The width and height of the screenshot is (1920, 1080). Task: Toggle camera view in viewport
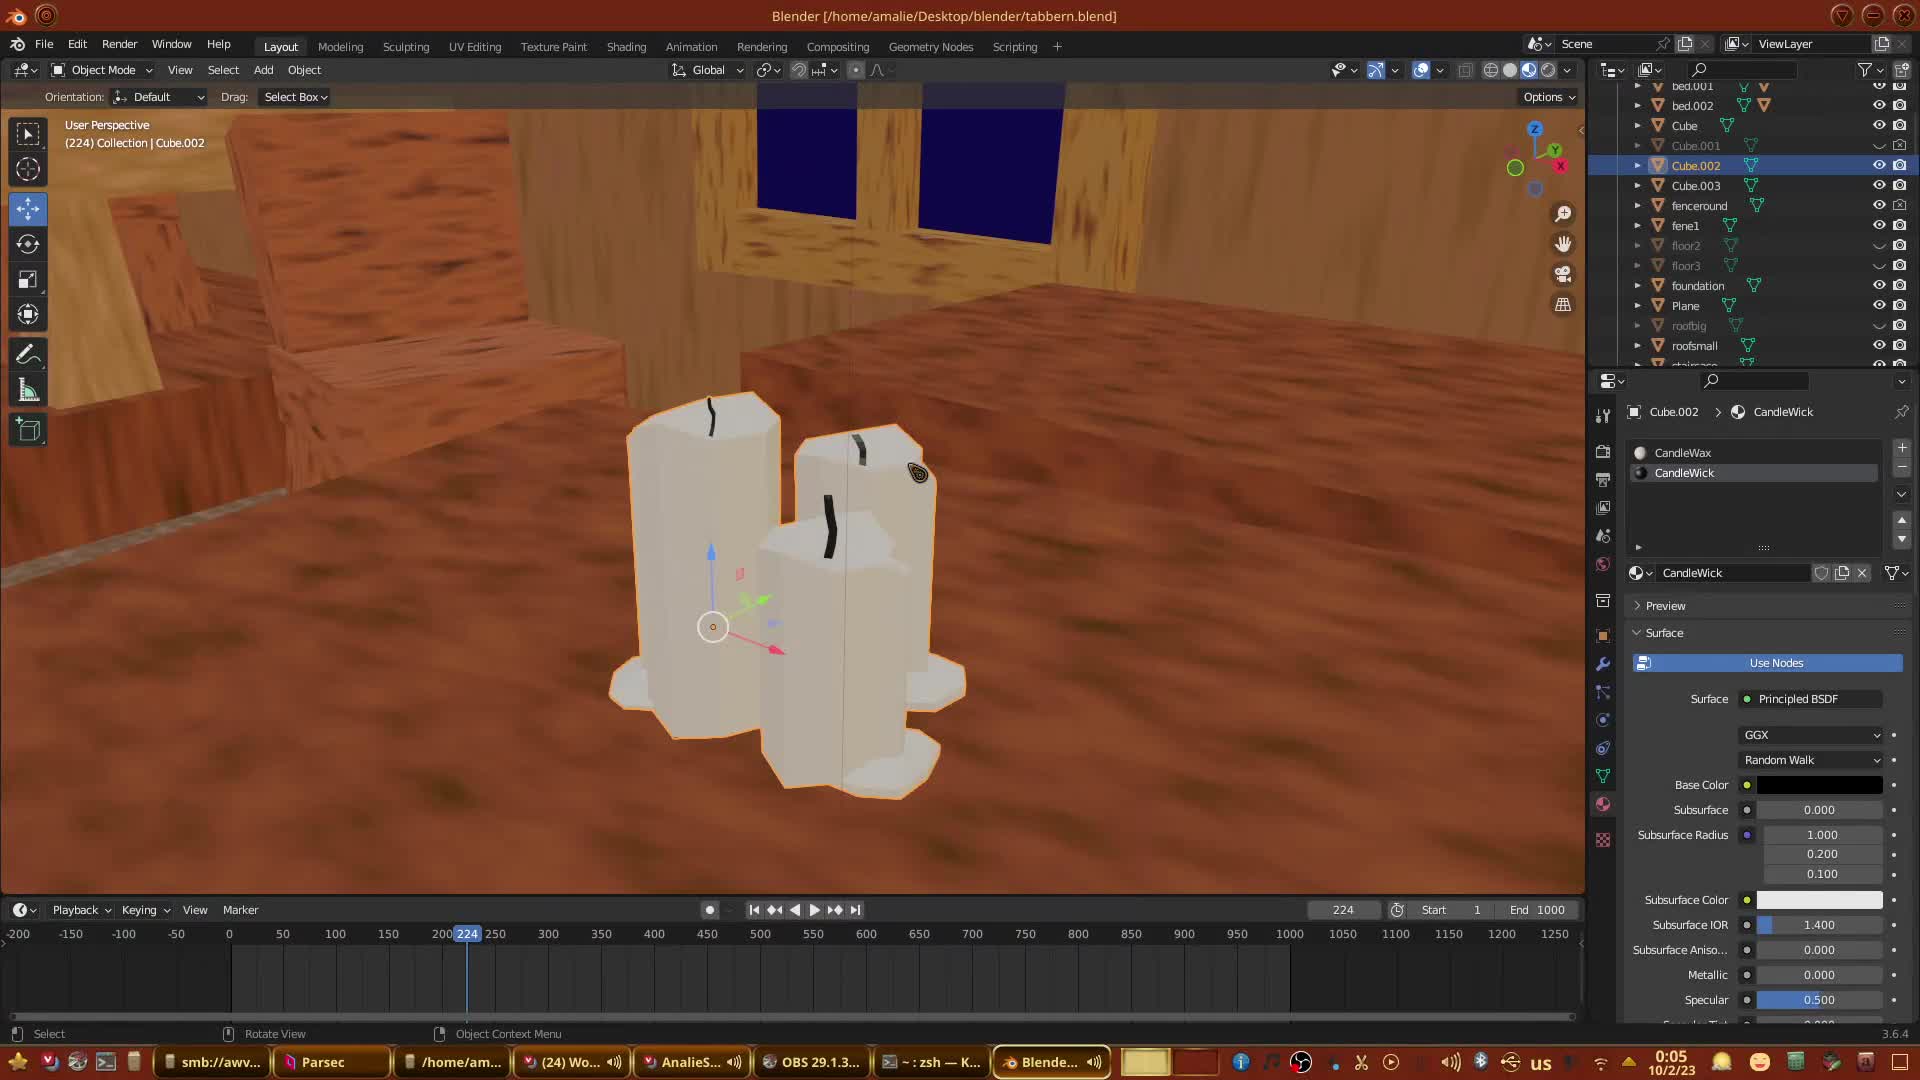[1563, 274]
